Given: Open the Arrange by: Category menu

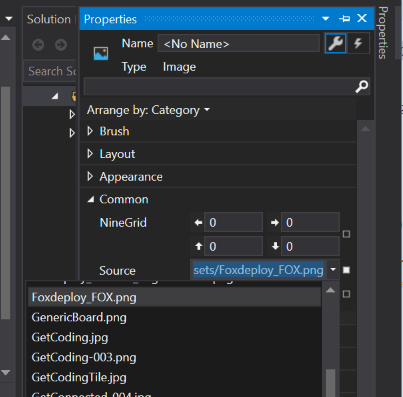Looking at the screenshot, I should (x=148, y=110).
